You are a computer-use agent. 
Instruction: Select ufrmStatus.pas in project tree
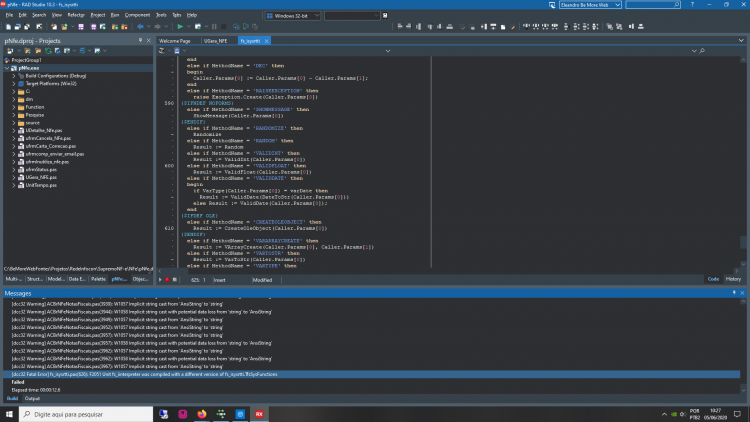41,169
